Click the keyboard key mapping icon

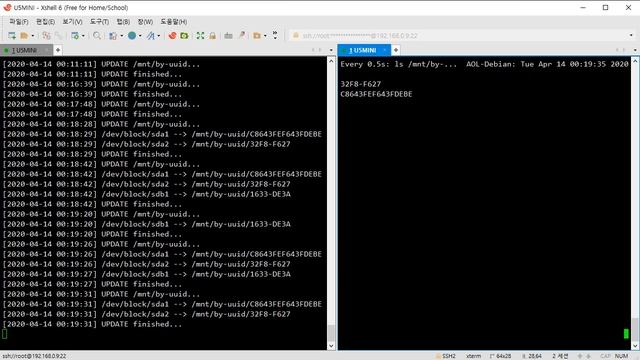click(x=228, y=36)
